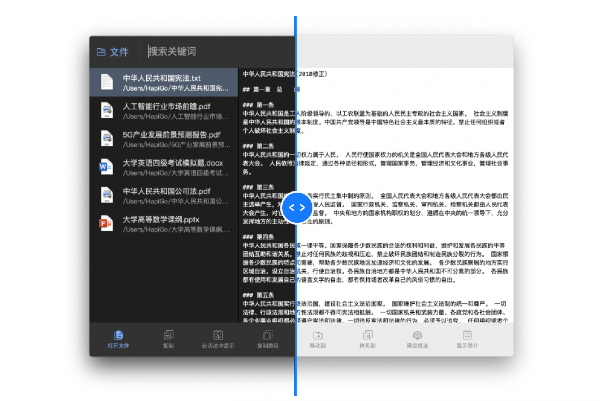
Task: Select 人工智能行业市场前瞻.pdf in the list
Action: coord(164,111)
